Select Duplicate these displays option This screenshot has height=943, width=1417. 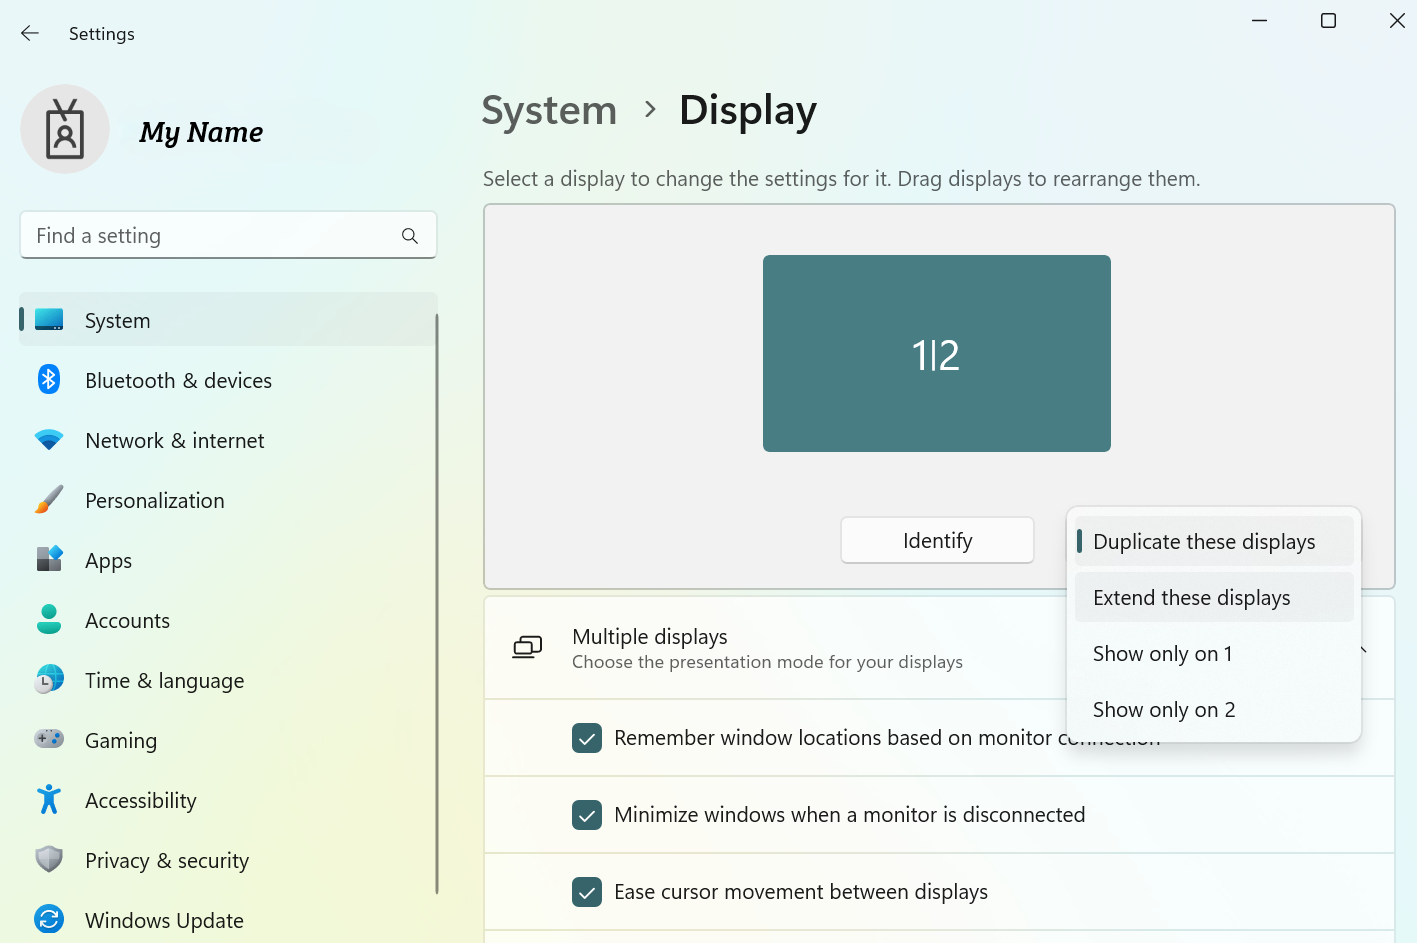tap(1203, 542)
